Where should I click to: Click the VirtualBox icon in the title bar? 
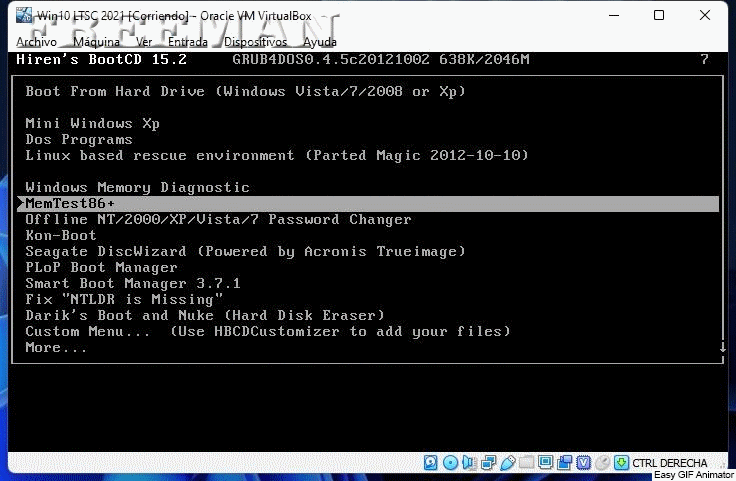[23, 15]
